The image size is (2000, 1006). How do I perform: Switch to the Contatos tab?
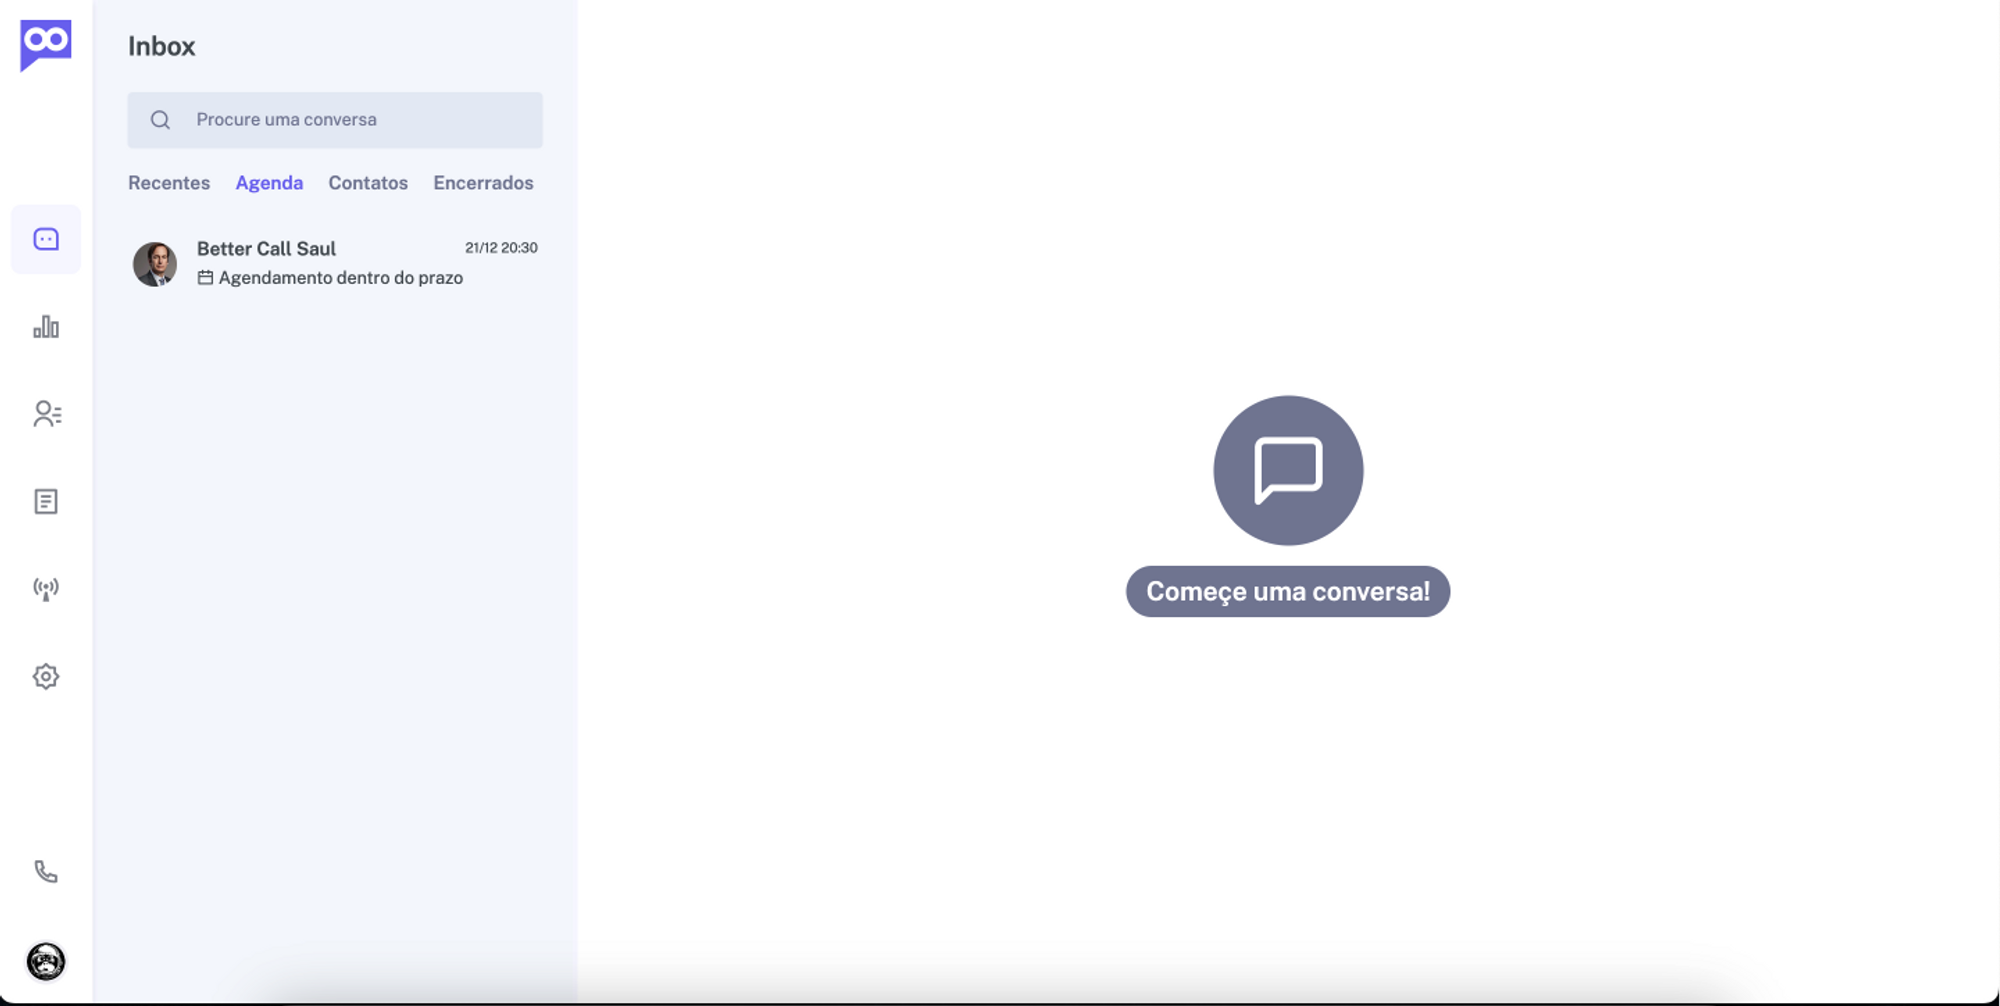(x=368, y=183)
